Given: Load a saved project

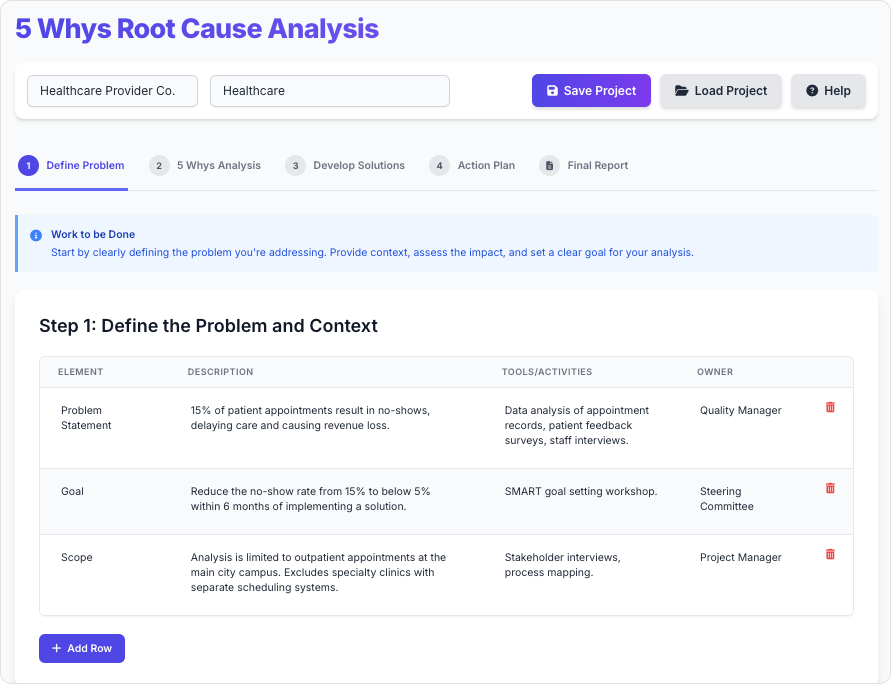Looking at the screenshot, I should (x=721, y=91).
